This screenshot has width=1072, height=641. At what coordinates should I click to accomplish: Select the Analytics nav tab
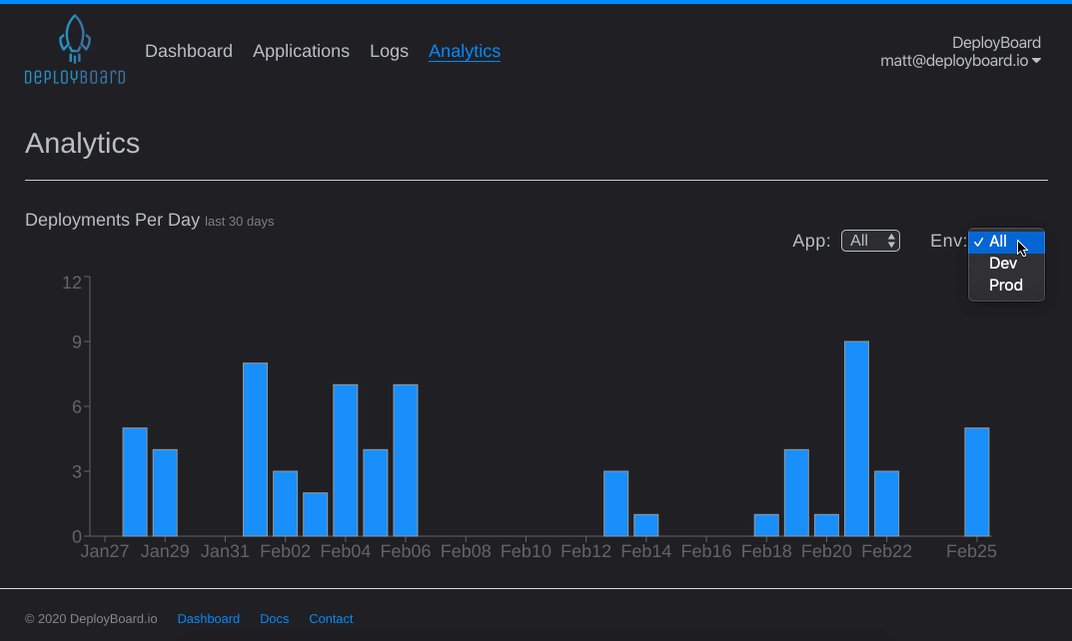point(464,51)
